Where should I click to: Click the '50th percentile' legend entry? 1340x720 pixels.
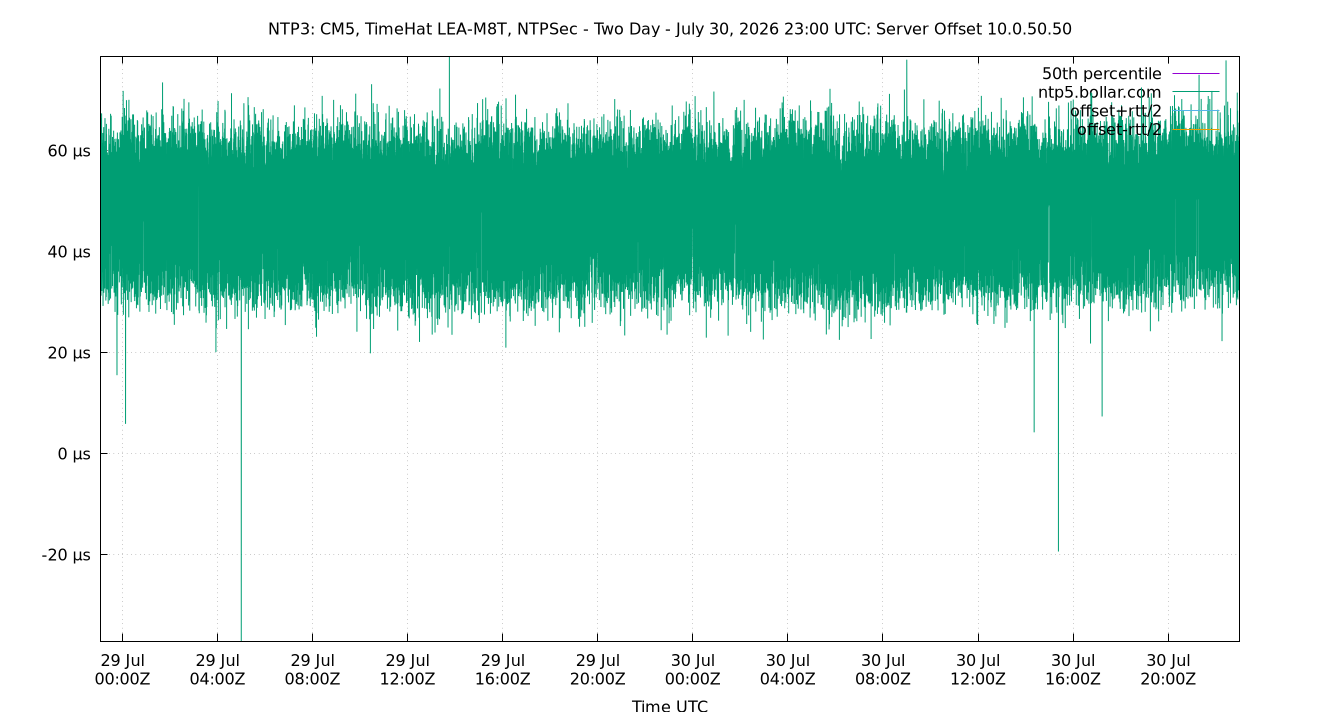[x=1101, y=74]
